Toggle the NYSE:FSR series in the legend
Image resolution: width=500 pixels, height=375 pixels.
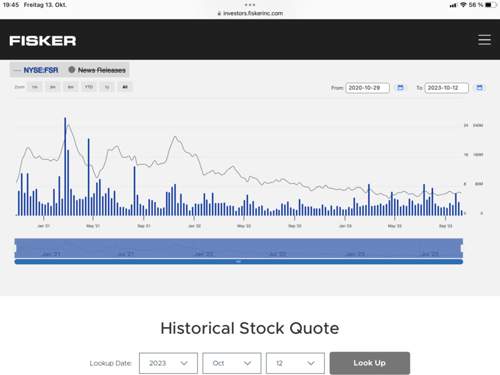coord(36,70)
